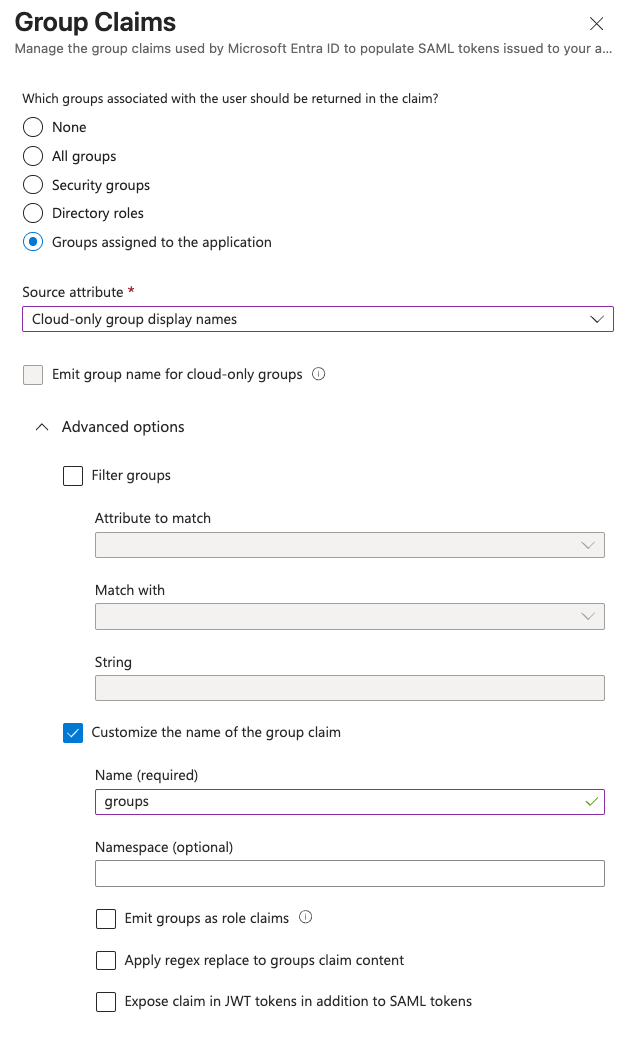Open the Source attribute dropdown
This screenshot has height=1037, width=632.
[x=598, y=319]
